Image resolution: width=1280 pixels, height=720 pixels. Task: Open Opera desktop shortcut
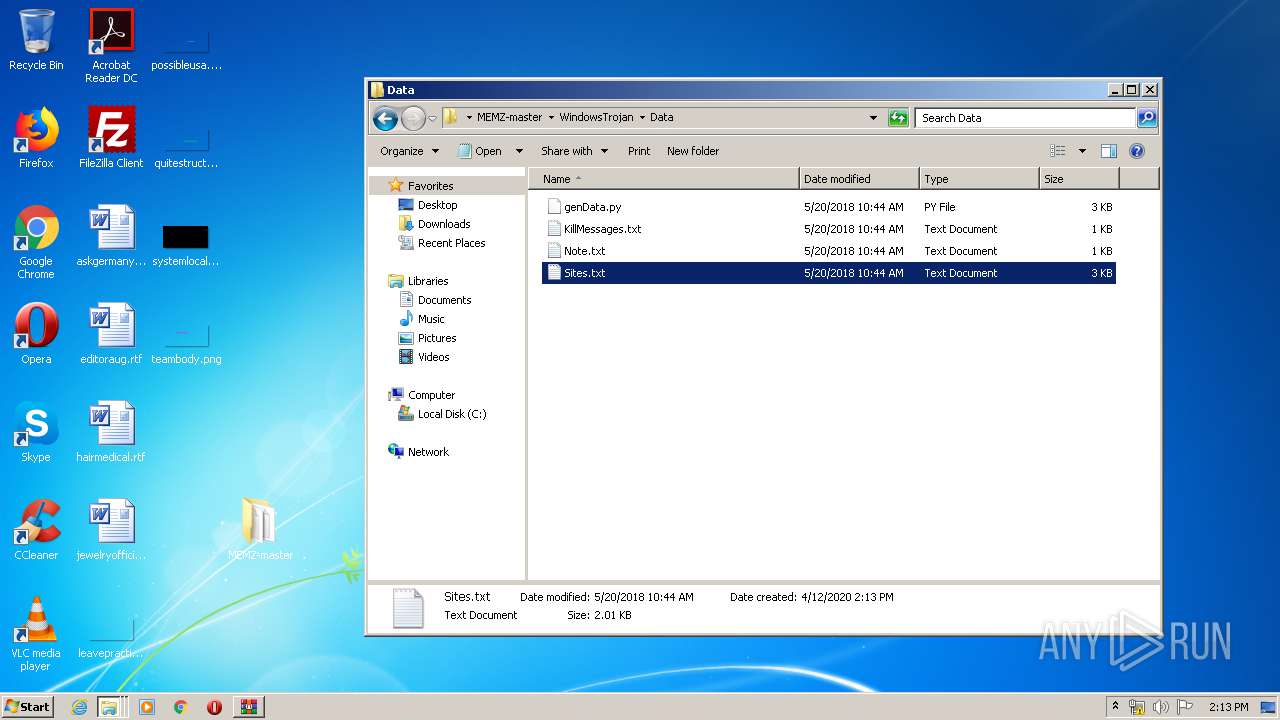36,334
